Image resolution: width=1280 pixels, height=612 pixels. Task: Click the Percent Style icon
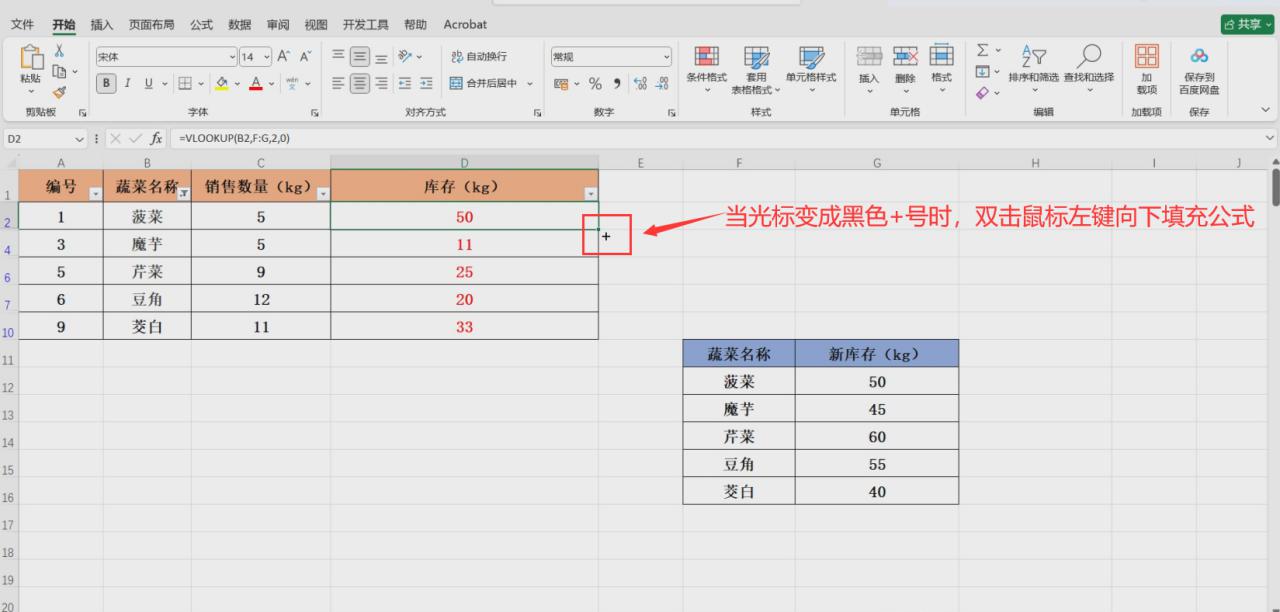click(595, 84)
